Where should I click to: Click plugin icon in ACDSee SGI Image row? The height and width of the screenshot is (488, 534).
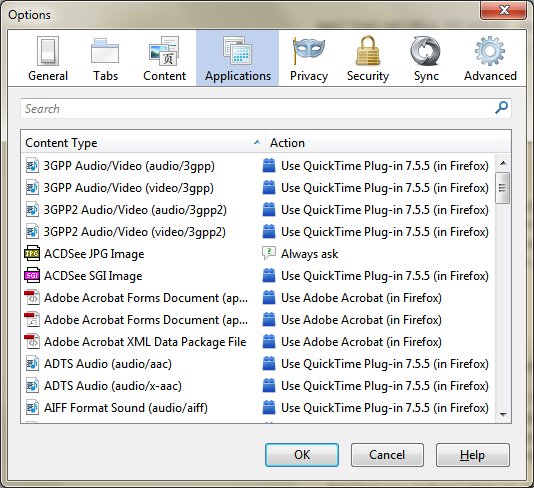click(x=269, y=276)
